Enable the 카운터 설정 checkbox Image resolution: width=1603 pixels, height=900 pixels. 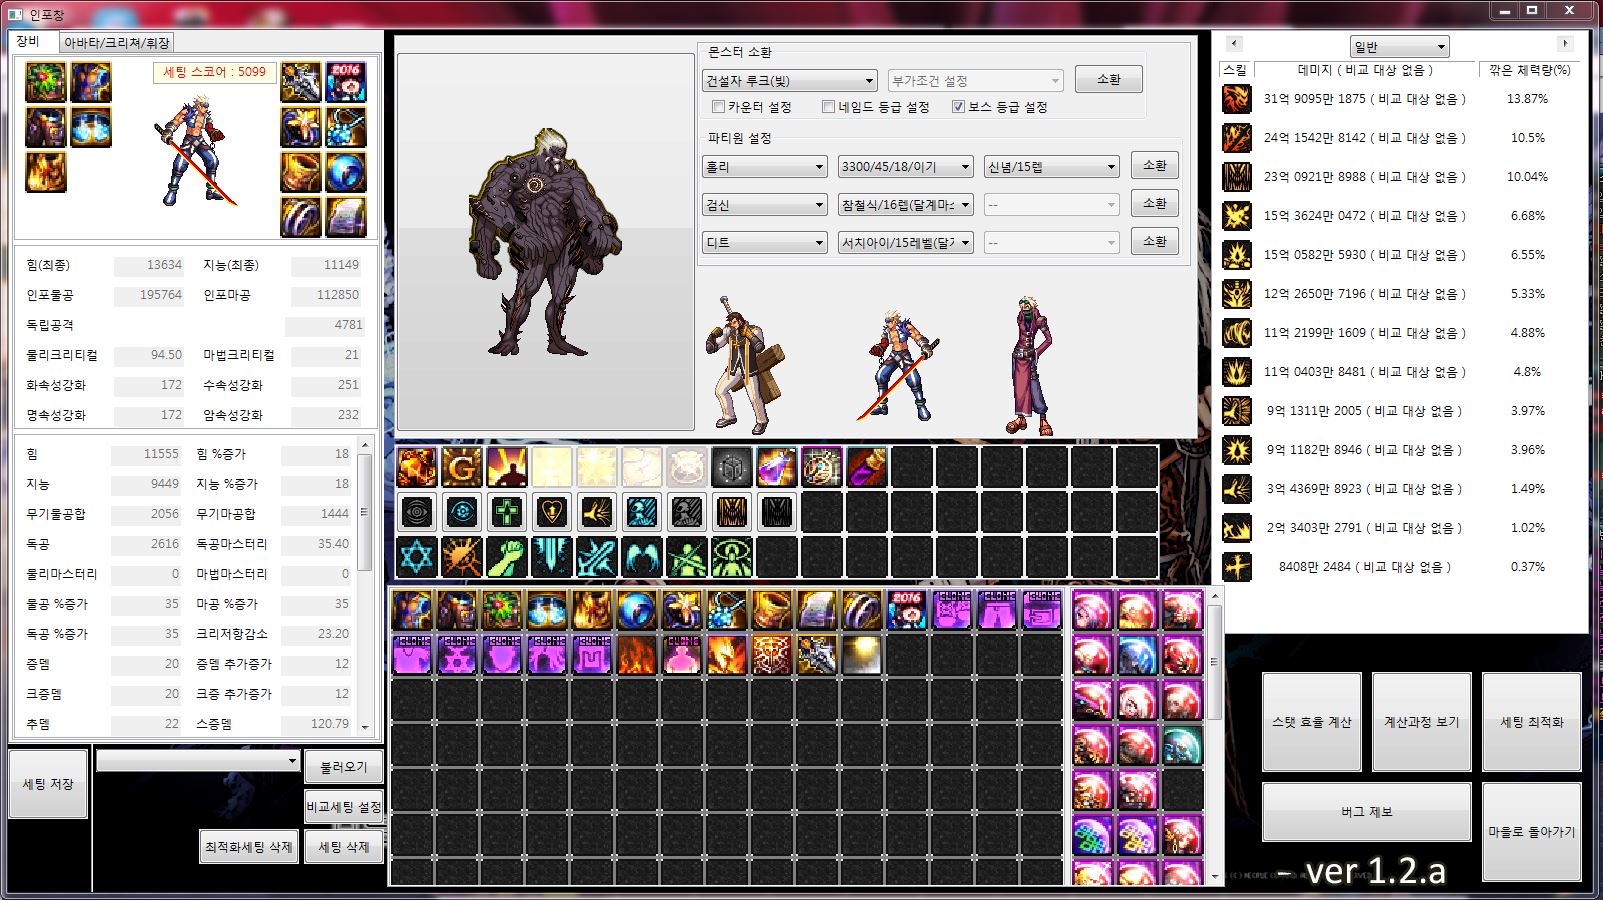[x=718, y=107]
